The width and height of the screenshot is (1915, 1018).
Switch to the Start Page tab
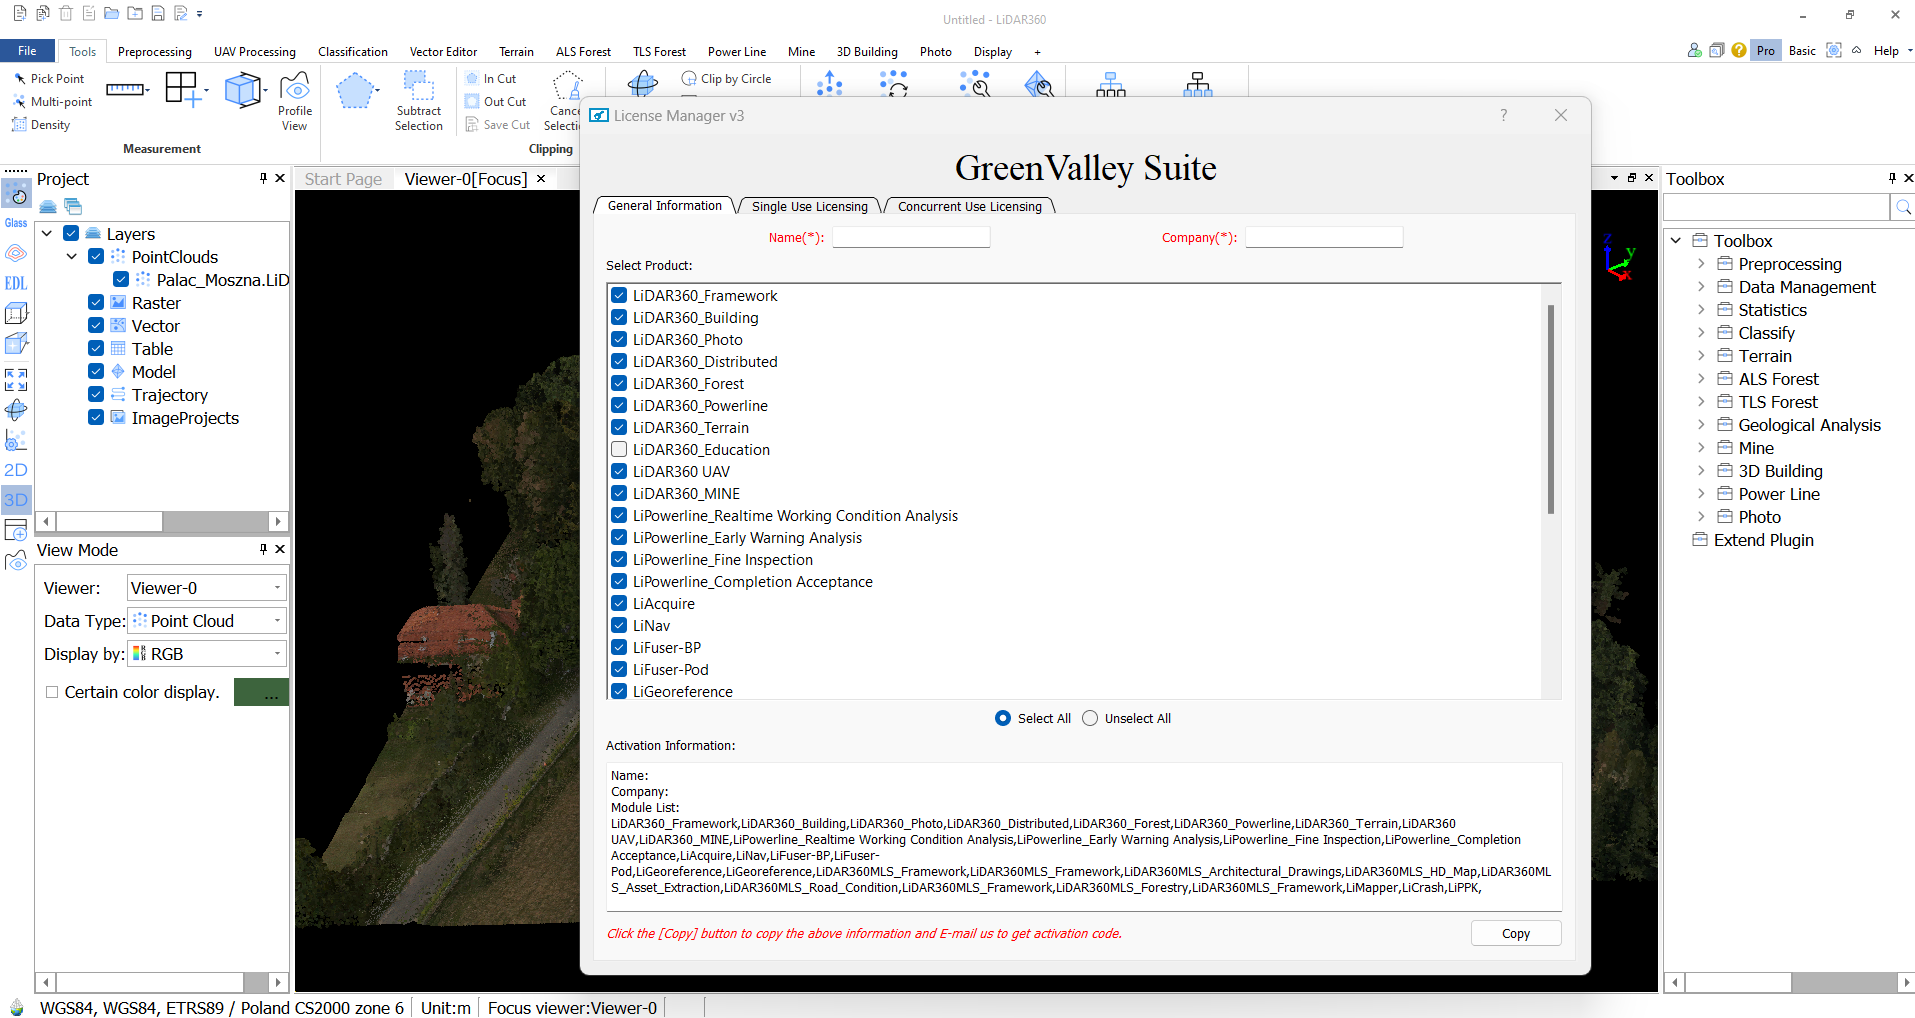tap(343, 179)
